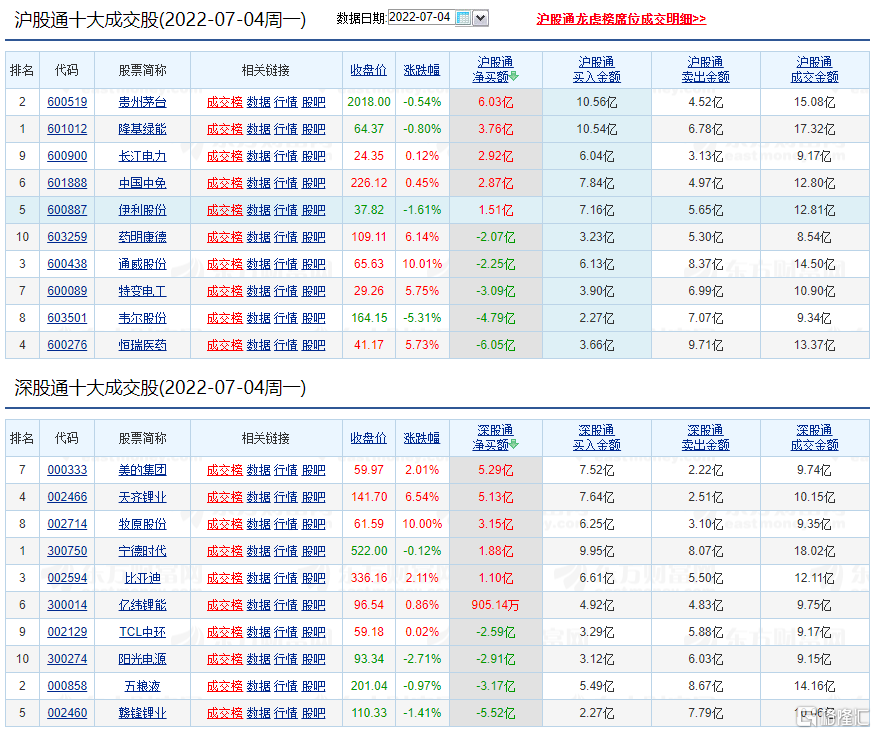
Task: Select 6.03亿 net buy cell for 贵州茅台
Action: click(496, 102)
